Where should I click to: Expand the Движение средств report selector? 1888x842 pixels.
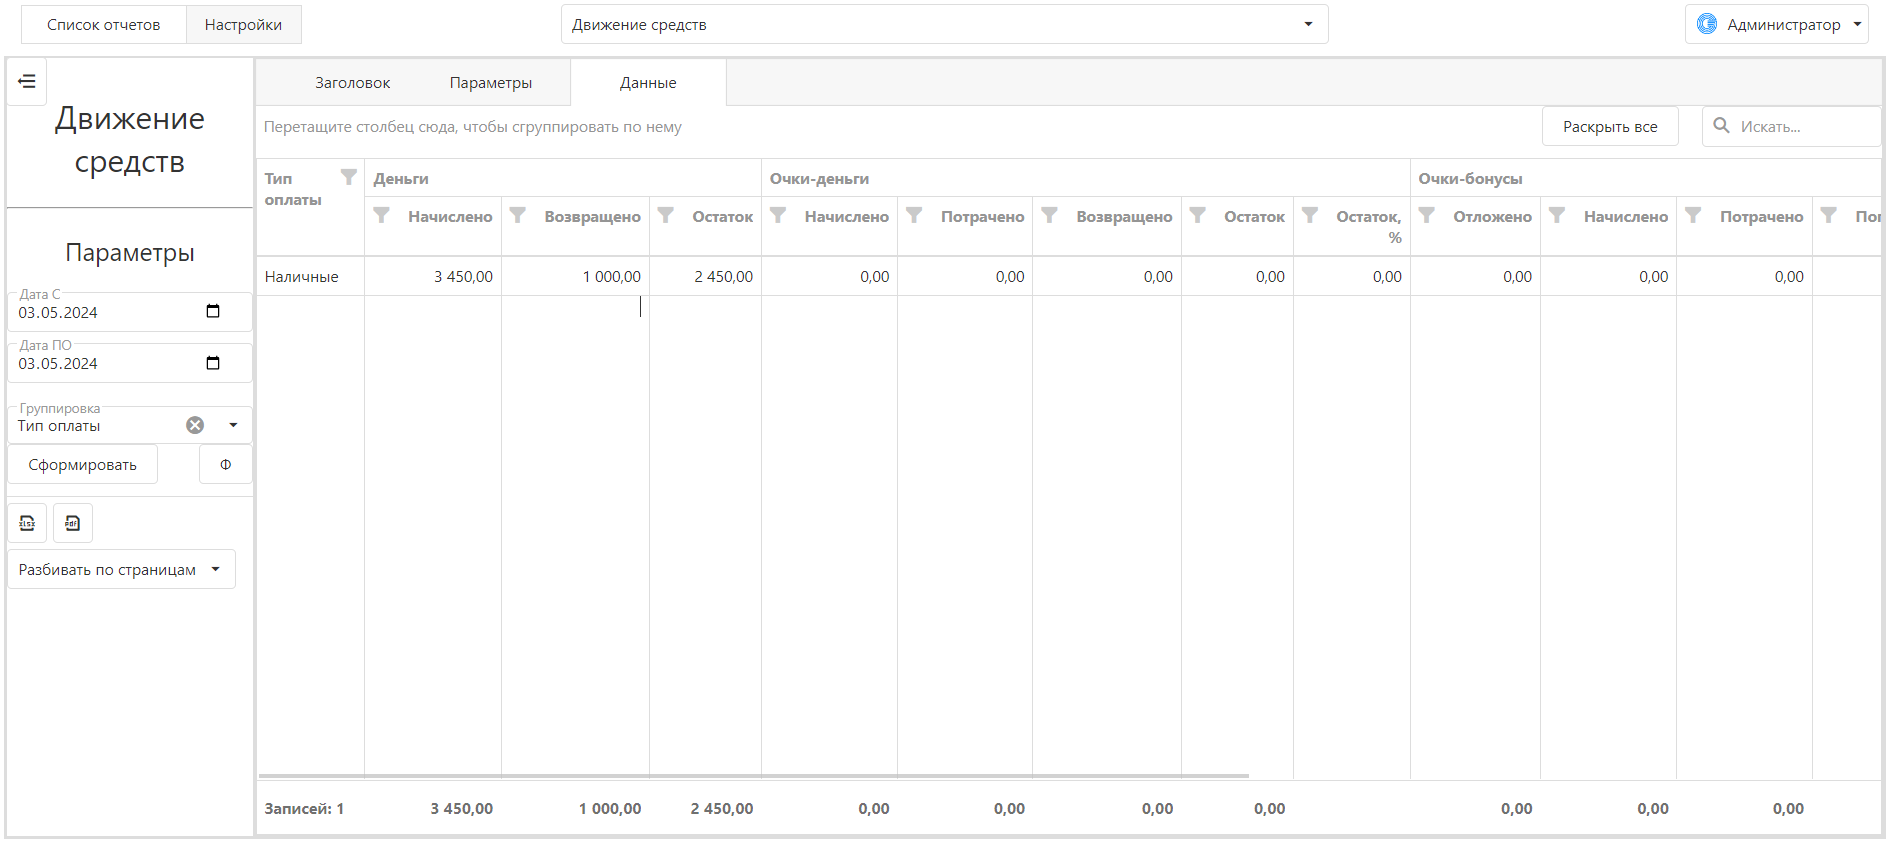point(1308,24)
